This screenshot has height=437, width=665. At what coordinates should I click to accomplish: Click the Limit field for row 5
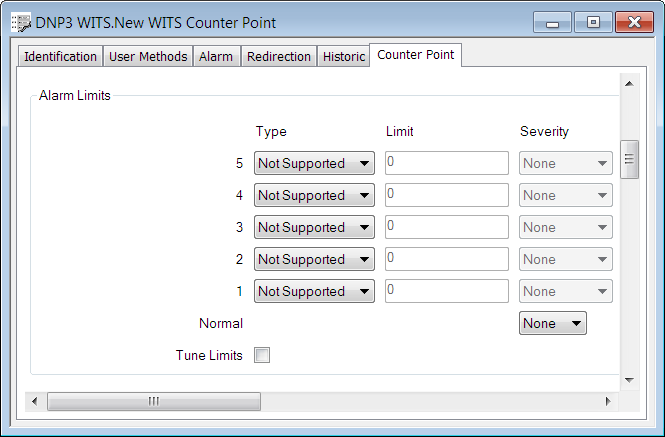(446, 163)
